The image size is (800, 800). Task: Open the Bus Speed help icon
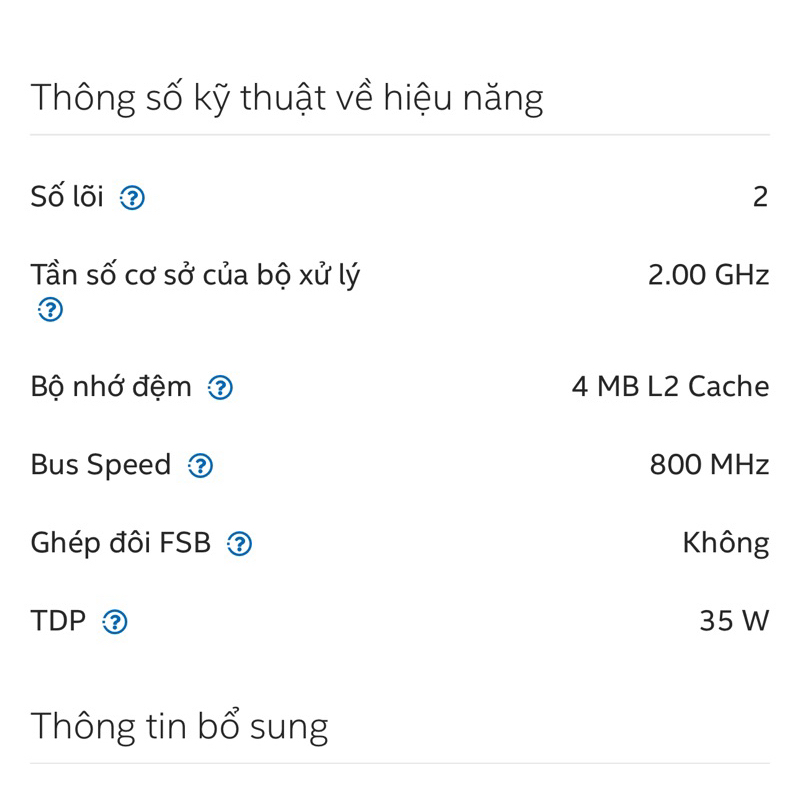[x=201, y=466]
